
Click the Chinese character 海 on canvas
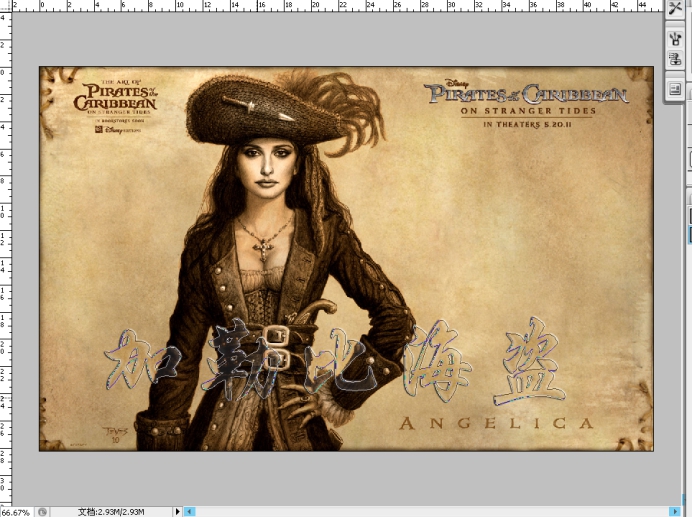pyautogui.click(x=438, y=361)
